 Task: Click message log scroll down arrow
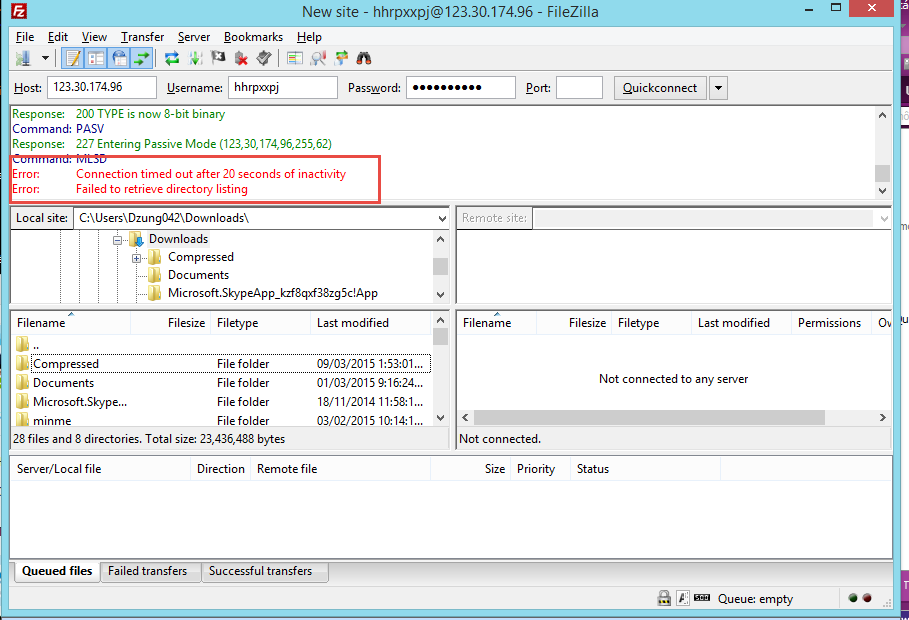882,190
